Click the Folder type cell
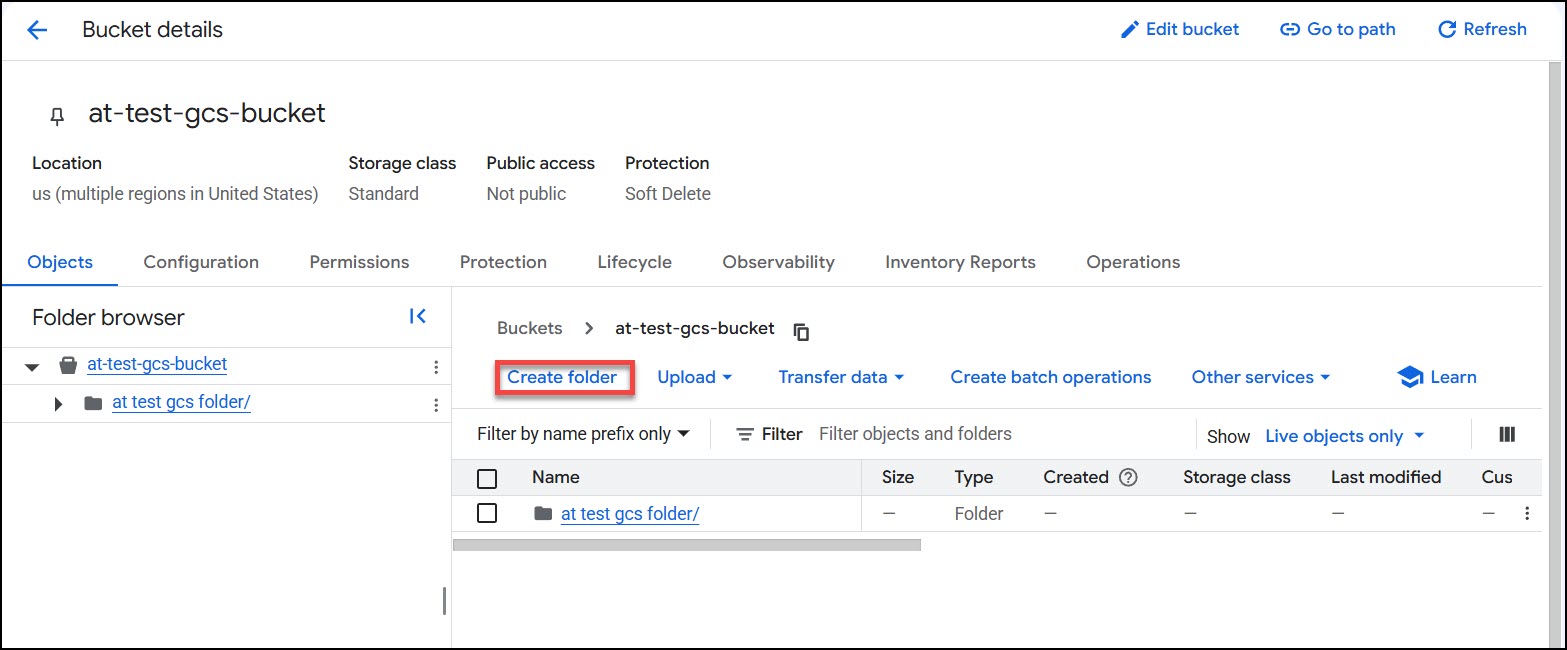This screenshot has height=650, width=1567. [x=979, y=513]
